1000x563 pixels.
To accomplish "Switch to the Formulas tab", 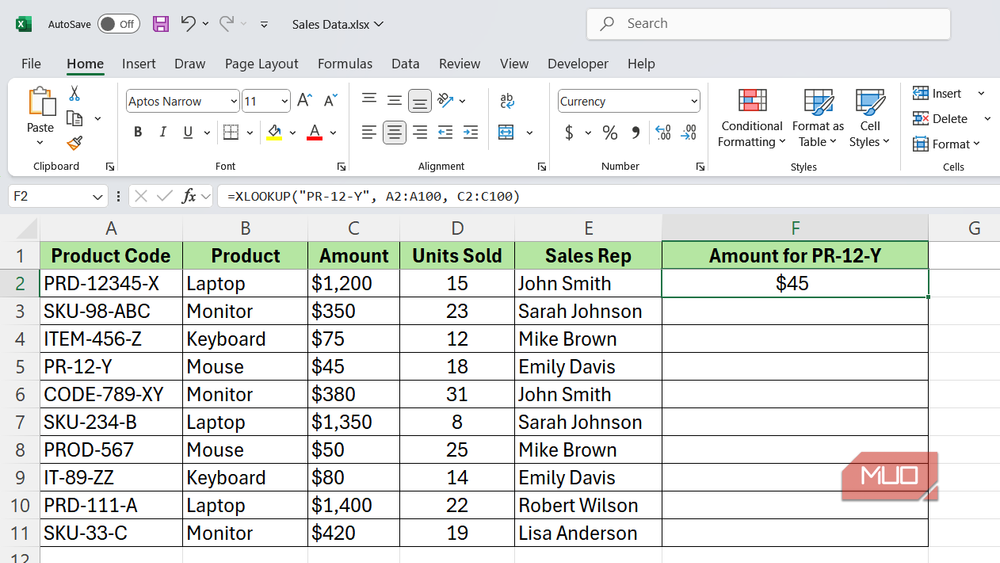I will point(345,64).
